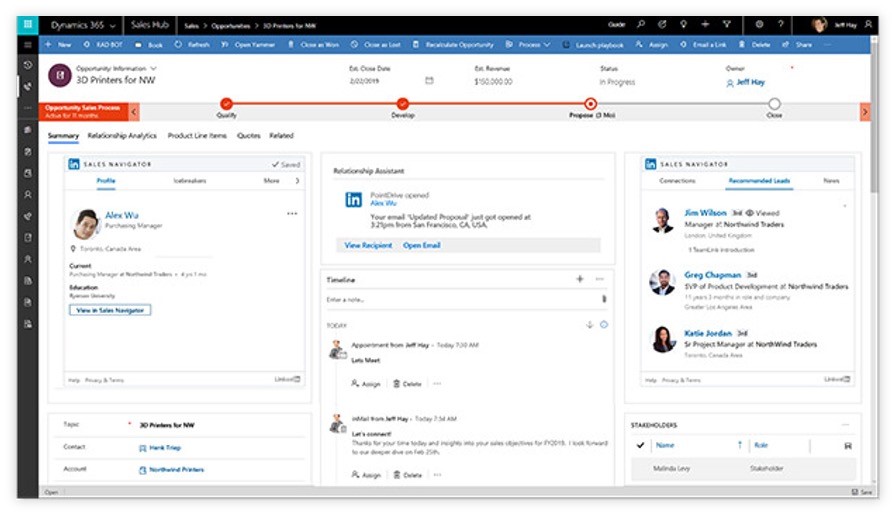The image size is (896, 516).
Task: Select the Develop stage marker
Action: (403, 104)
